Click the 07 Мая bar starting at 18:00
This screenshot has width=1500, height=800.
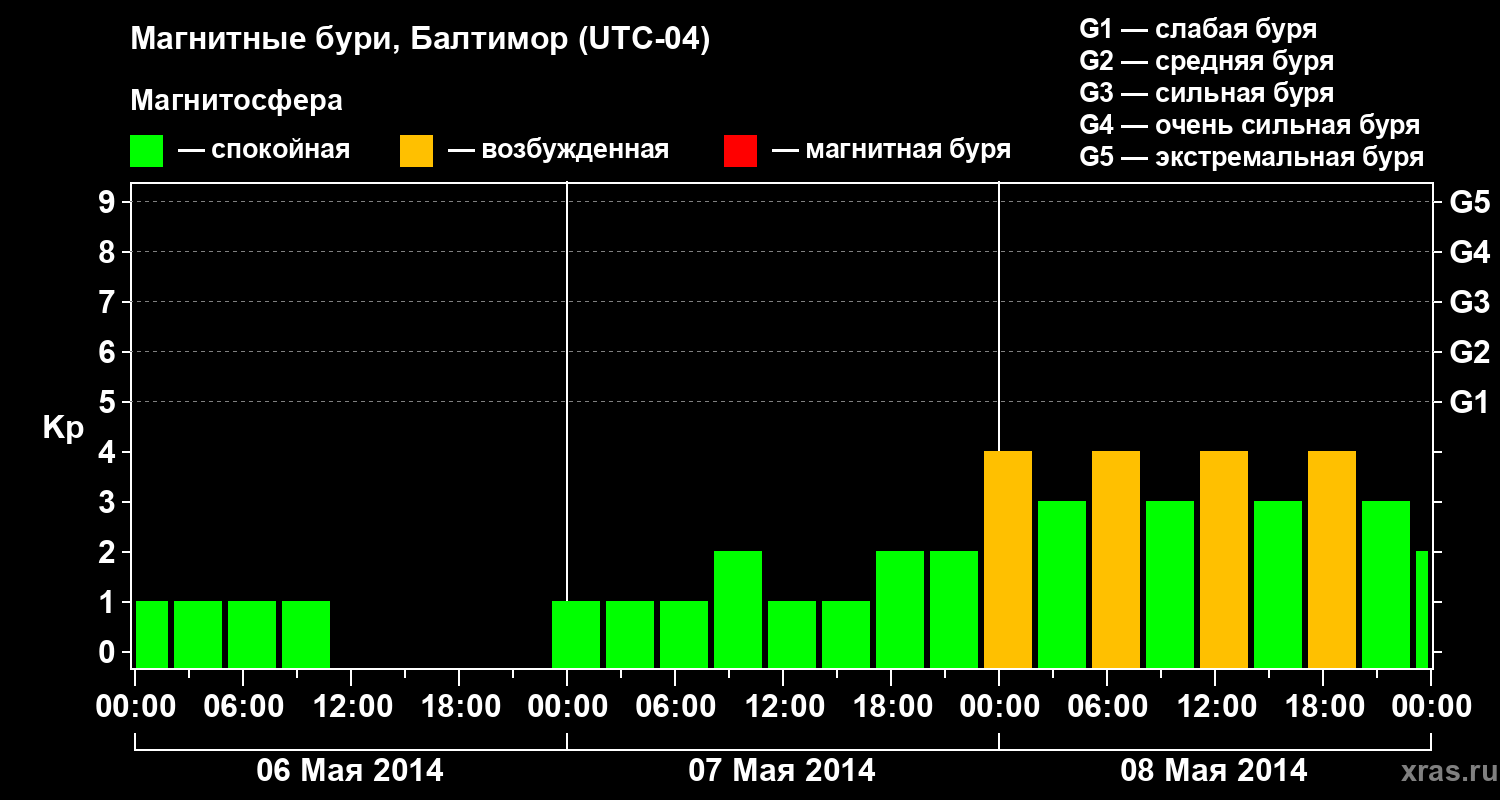(900, 609)
